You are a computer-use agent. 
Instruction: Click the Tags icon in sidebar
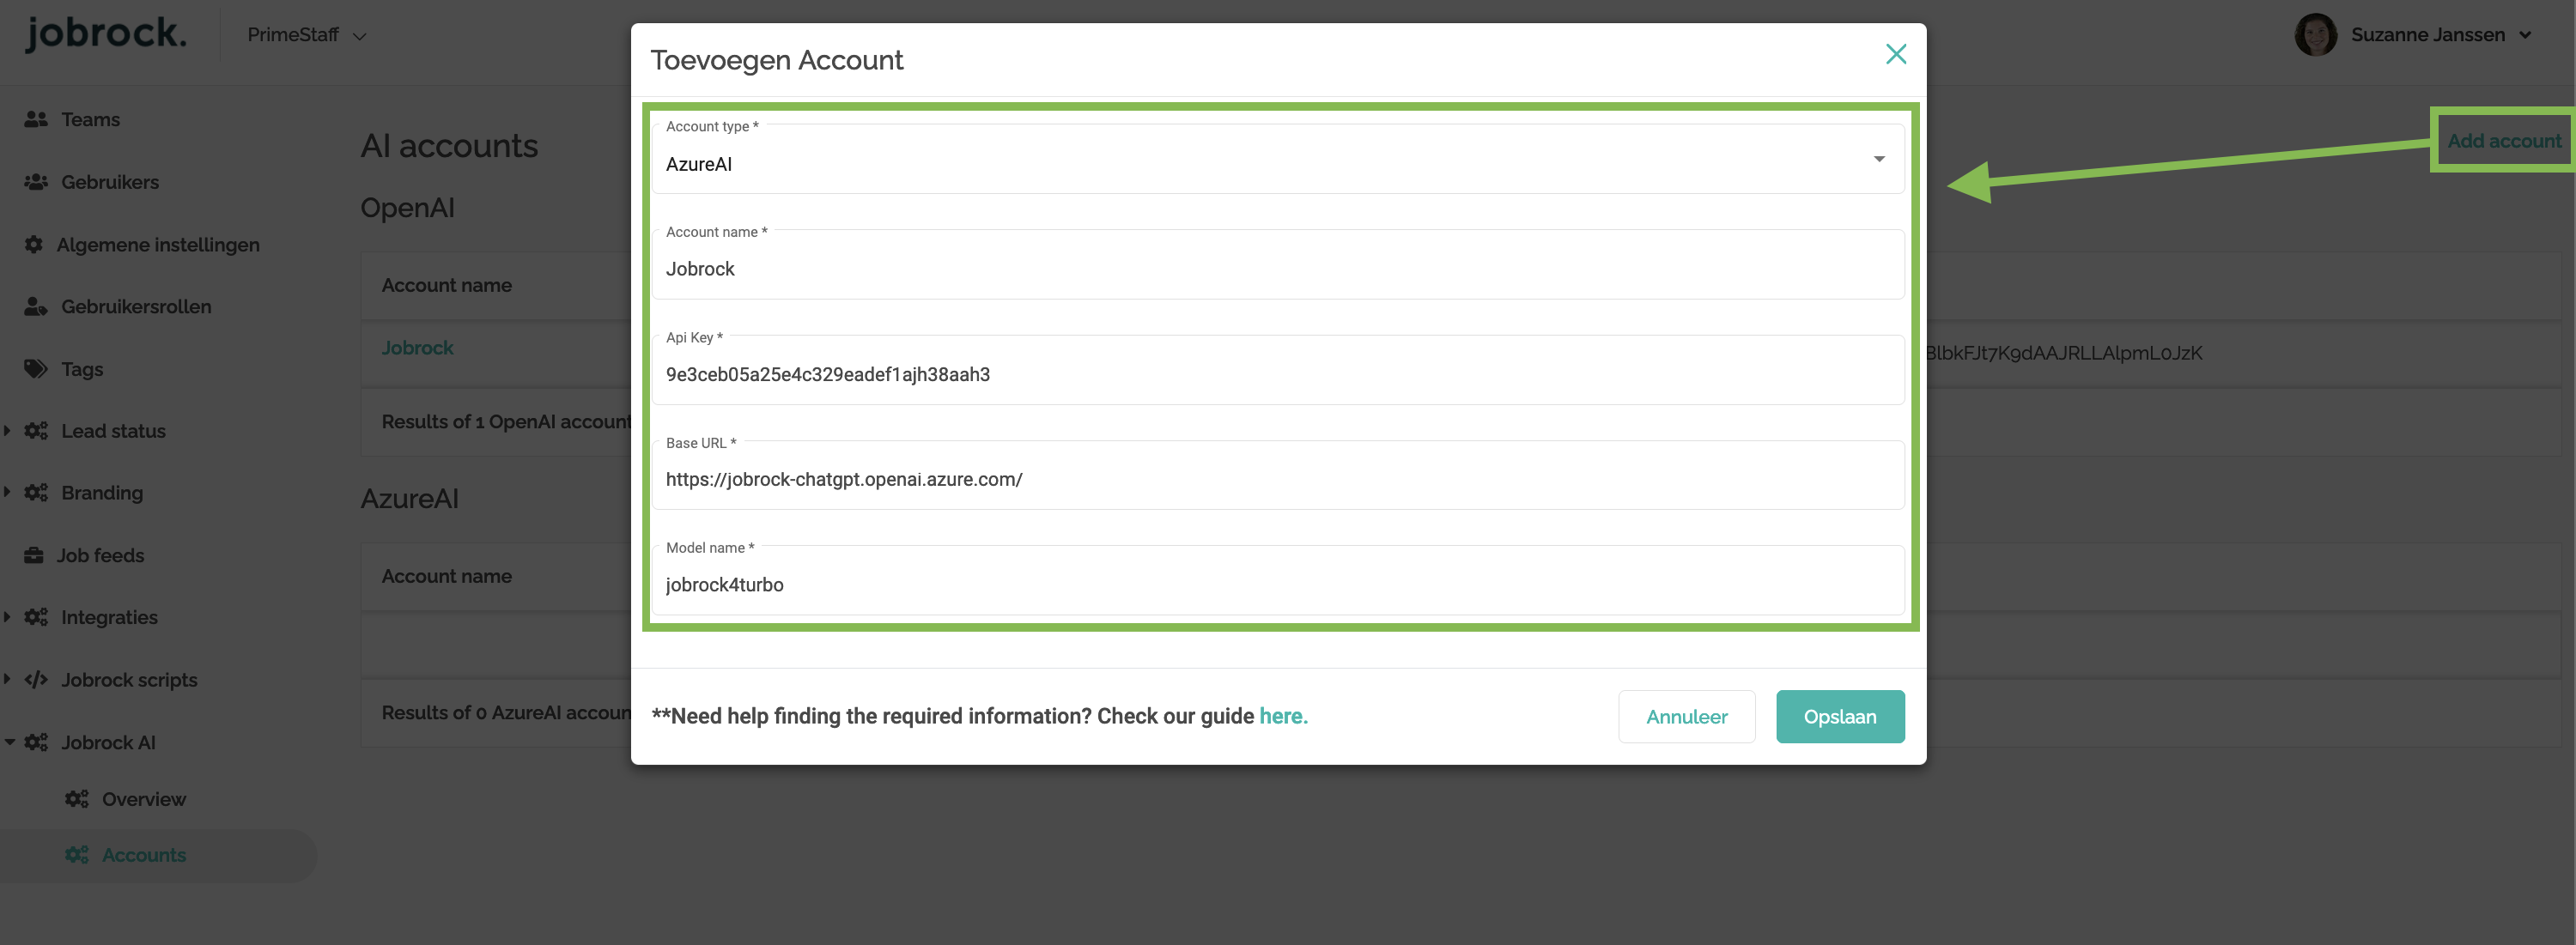[36, 369]
